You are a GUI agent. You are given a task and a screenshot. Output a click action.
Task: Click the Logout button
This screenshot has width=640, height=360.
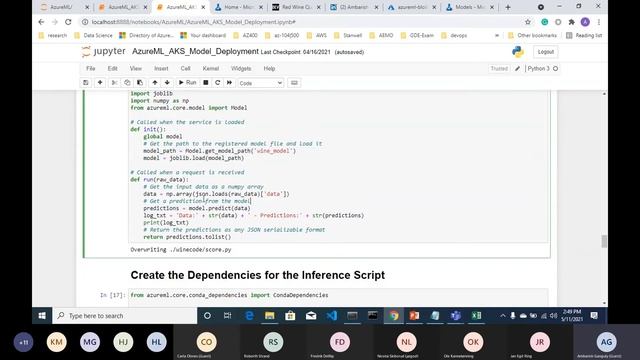click(545, 52)
